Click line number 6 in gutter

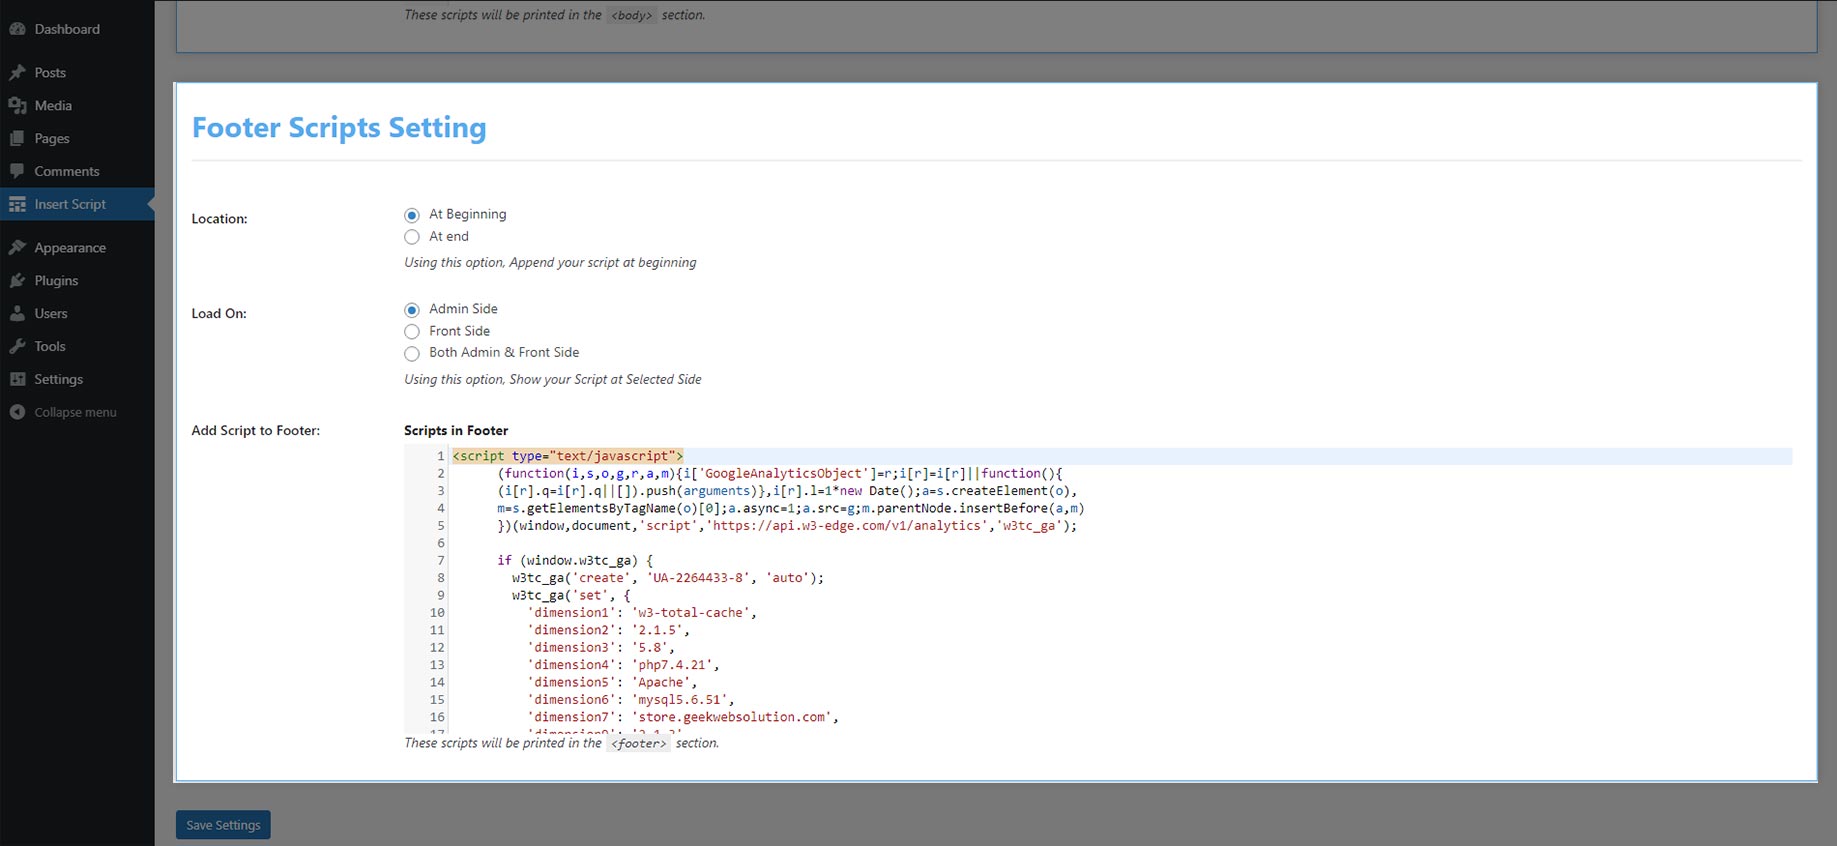(441, 543)
